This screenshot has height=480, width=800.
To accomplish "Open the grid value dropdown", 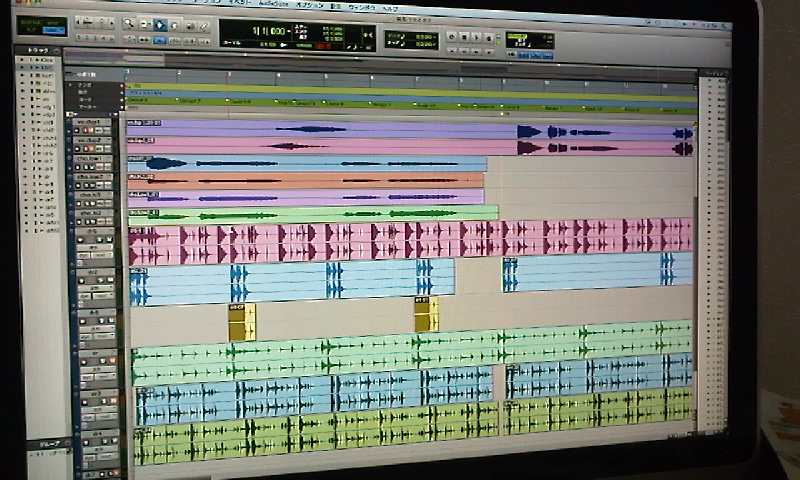I will click(435, 37).
